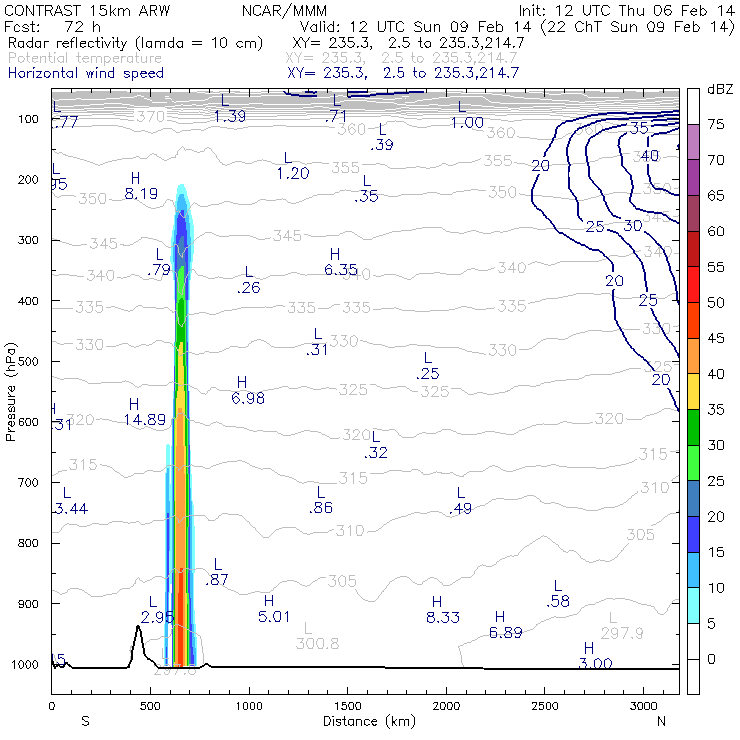Click the "CONTRAST 15km ARW" title text

(87, 10)
